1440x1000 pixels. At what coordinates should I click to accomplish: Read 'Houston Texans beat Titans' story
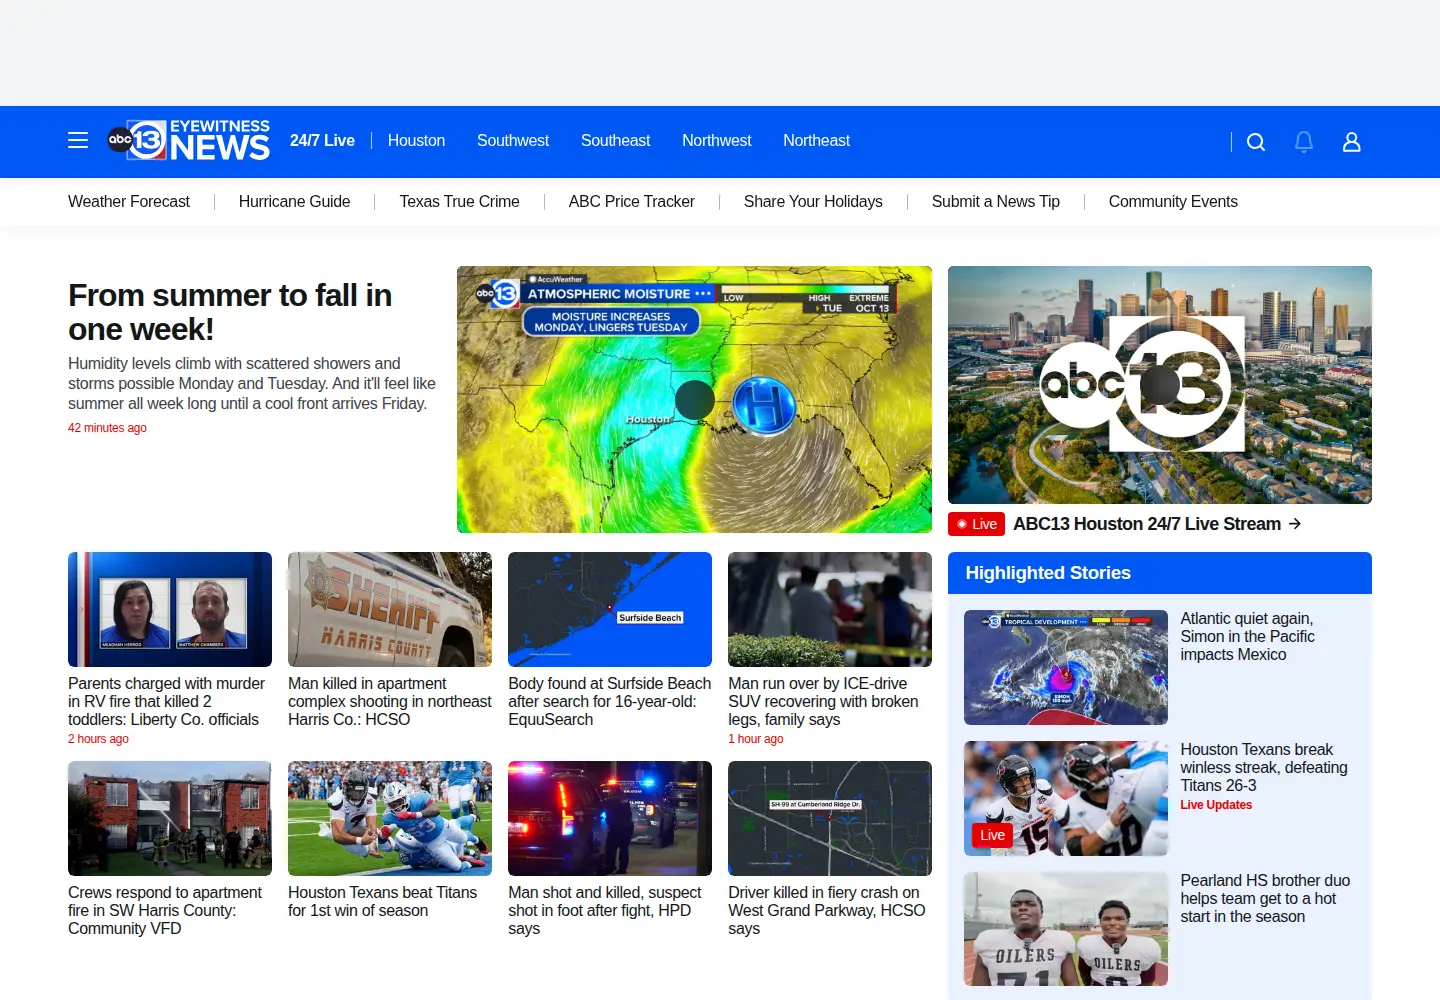point(383,902)
